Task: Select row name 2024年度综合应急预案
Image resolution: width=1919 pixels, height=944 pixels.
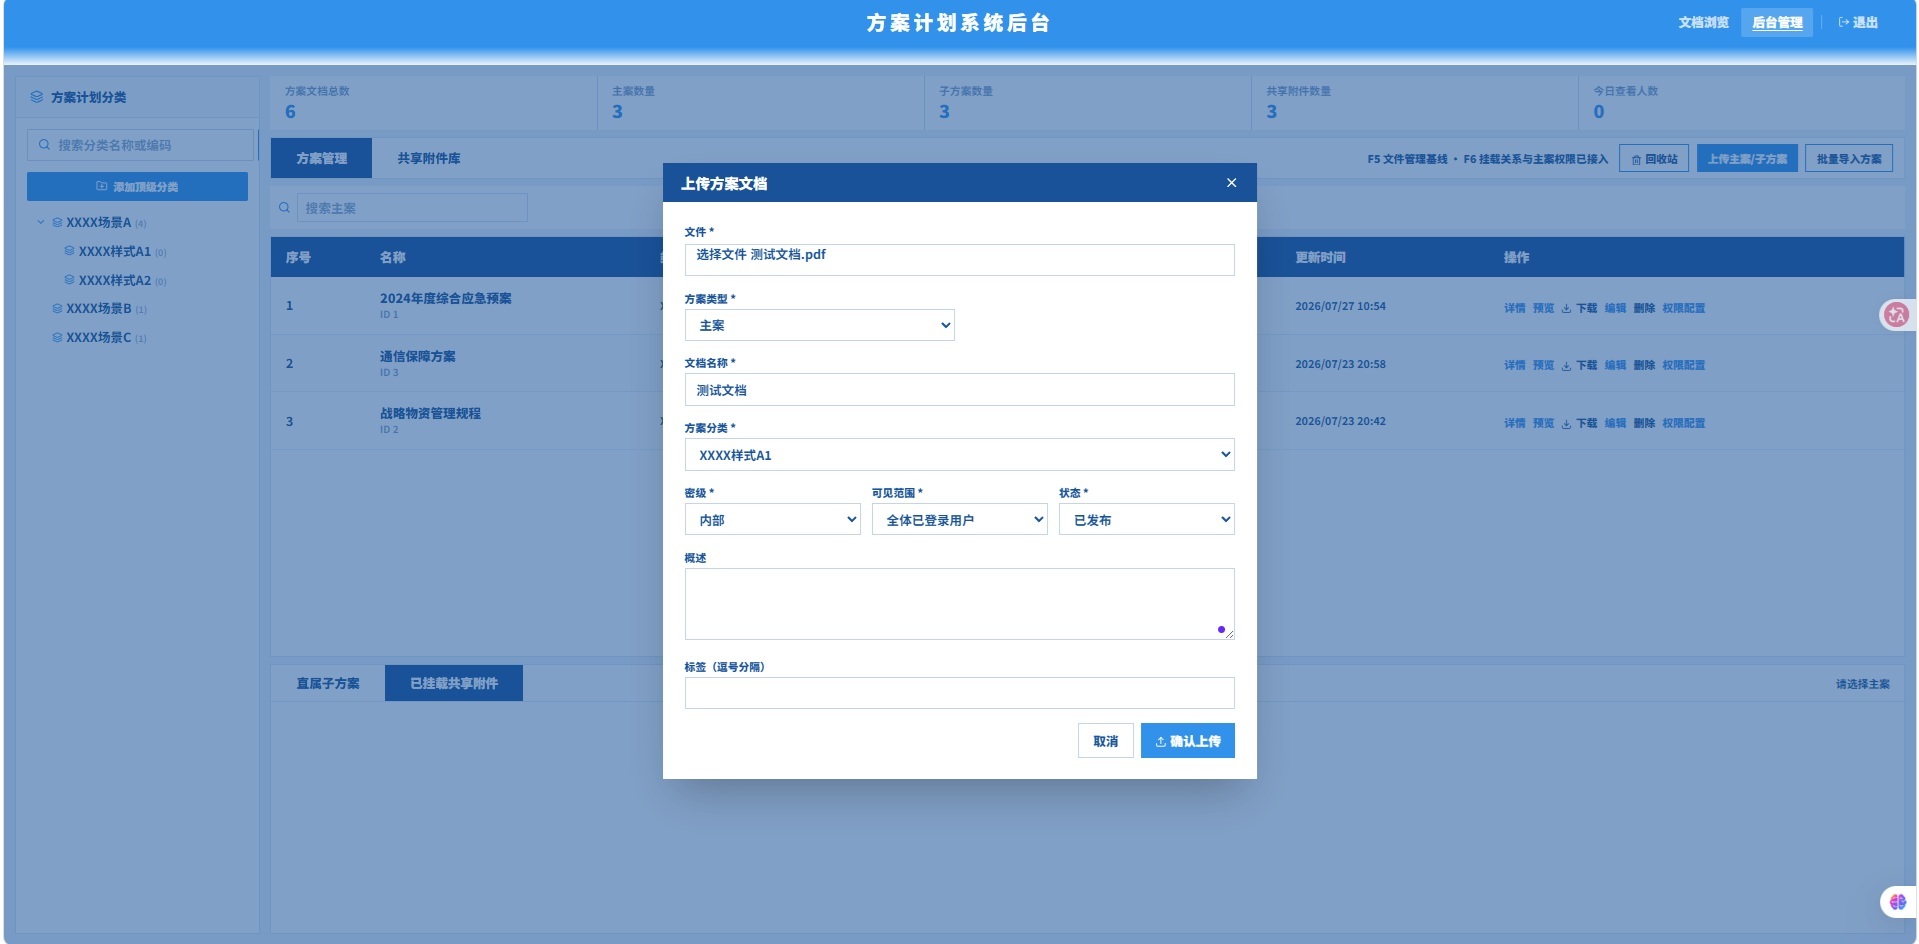Action: [445, 298]
